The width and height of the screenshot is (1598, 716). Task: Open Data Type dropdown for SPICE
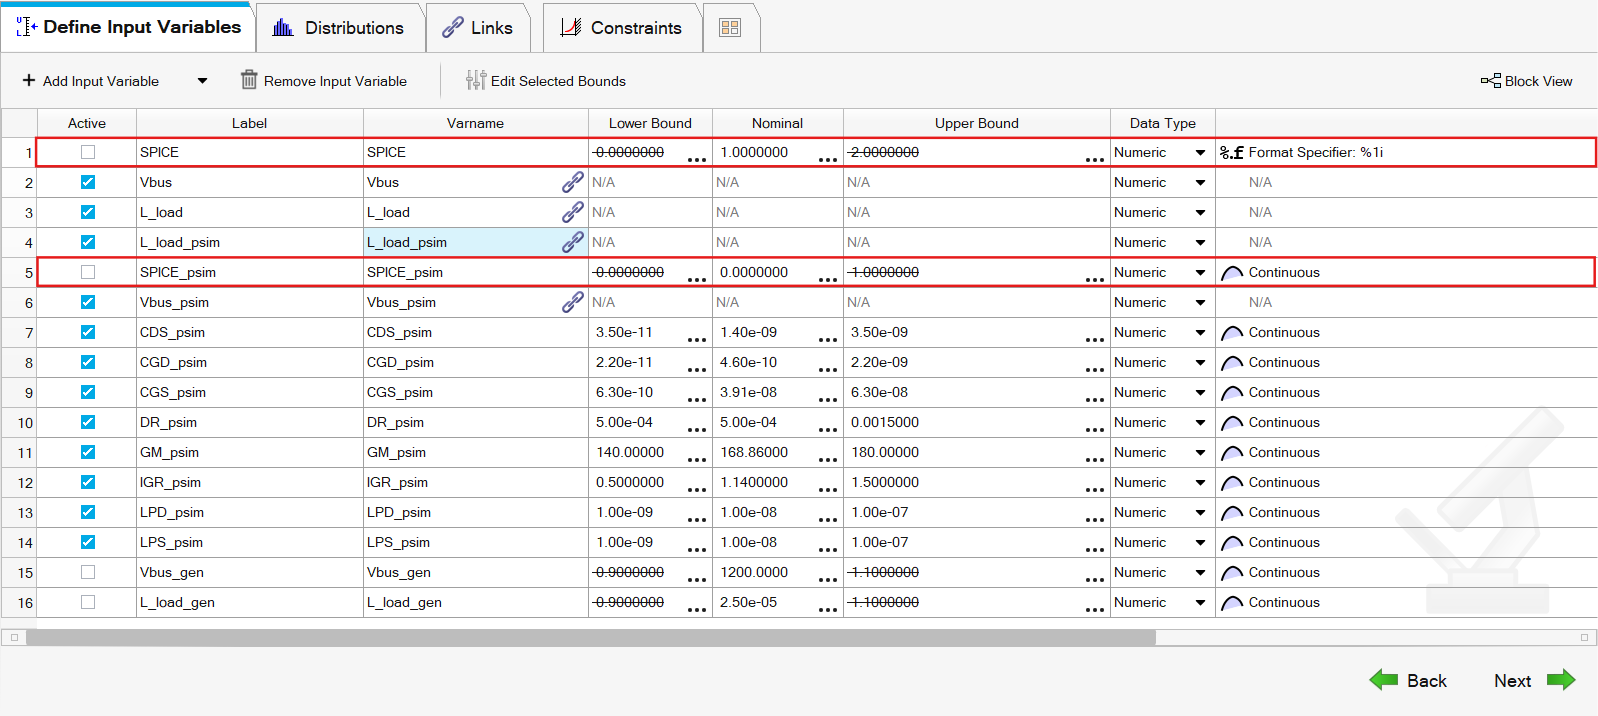click(x=1200, y=153)
